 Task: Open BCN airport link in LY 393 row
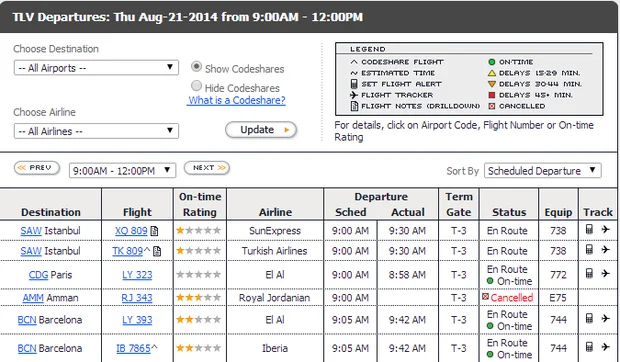[x=27, y=320]
